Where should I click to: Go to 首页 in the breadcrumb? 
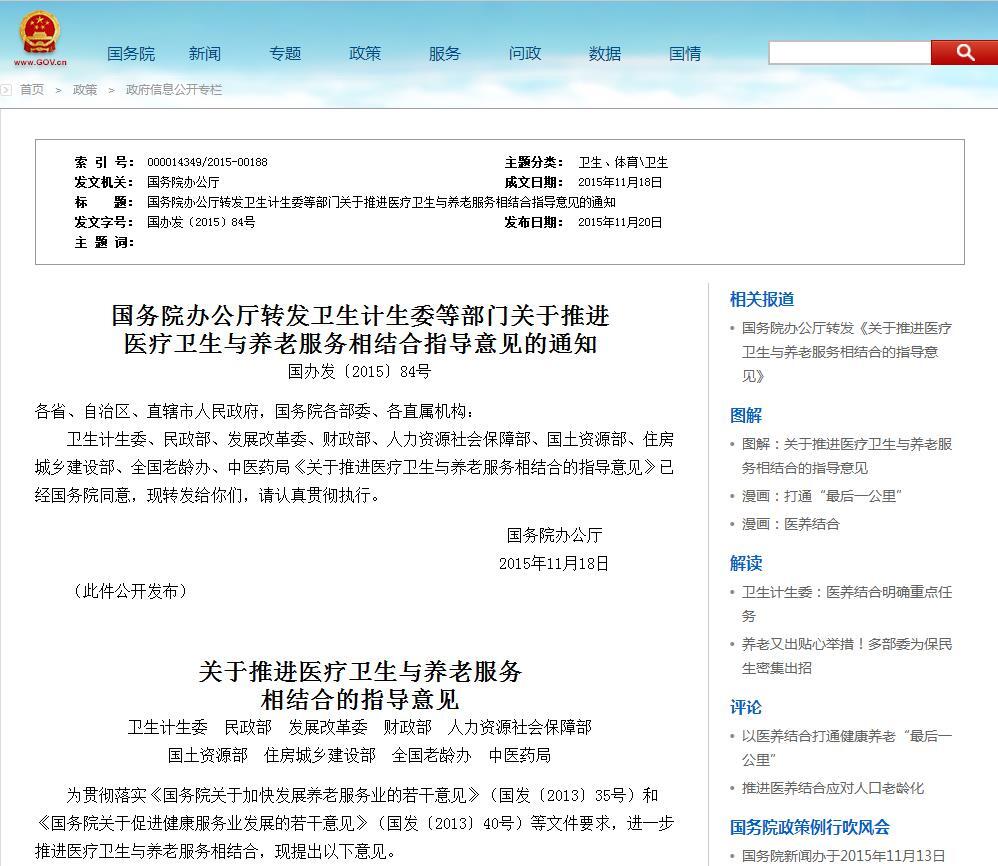pos(32,90)
